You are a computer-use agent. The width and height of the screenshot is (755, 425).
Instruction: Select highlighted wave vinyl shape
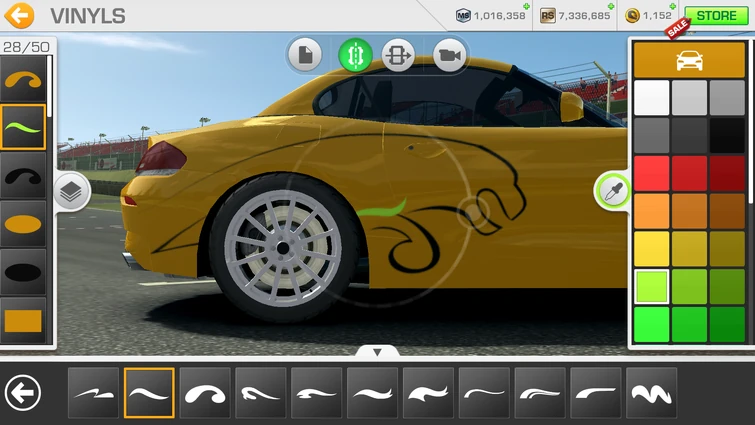tap(149, 393)
